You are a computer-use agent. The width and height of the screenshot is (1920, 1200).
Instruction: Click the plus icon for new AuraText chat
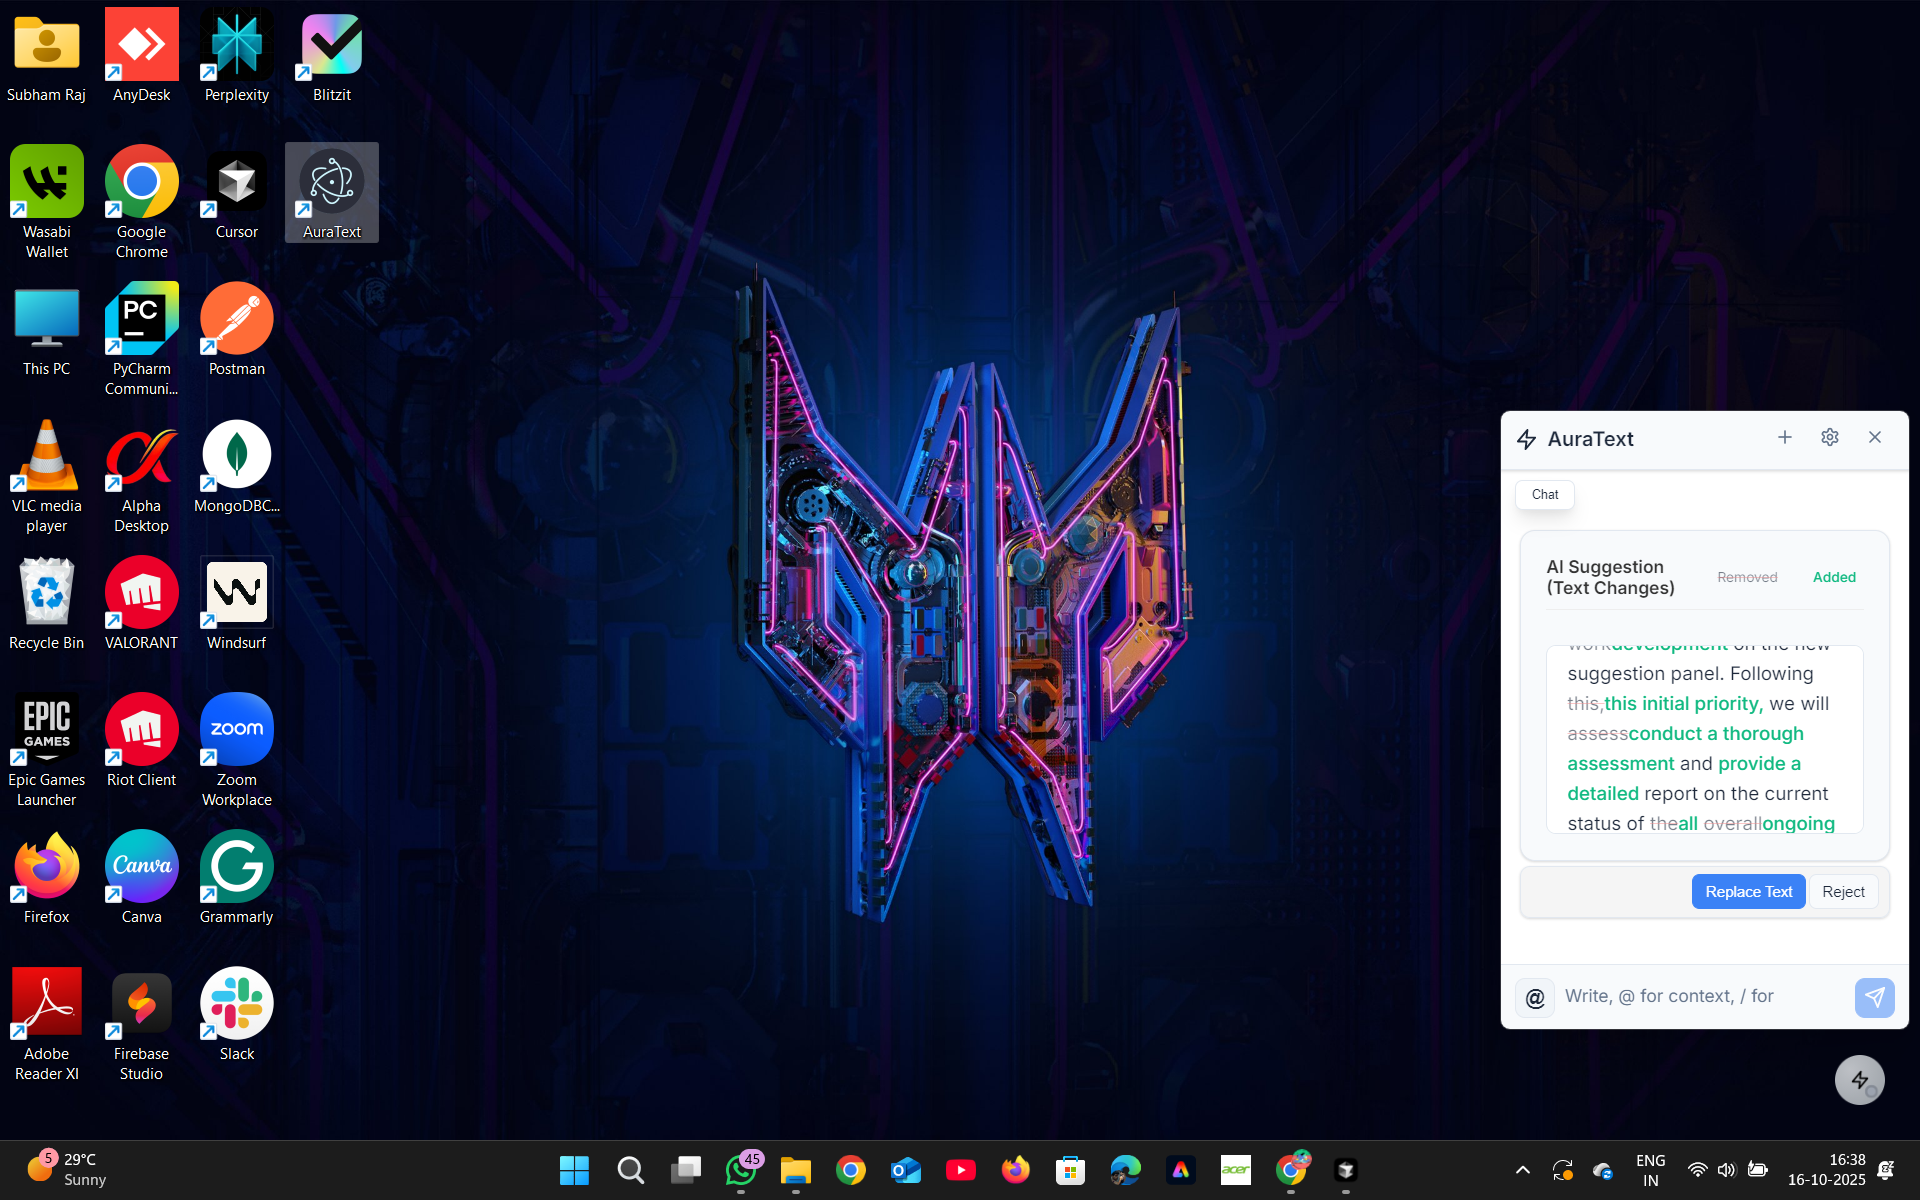point(1784,437)
